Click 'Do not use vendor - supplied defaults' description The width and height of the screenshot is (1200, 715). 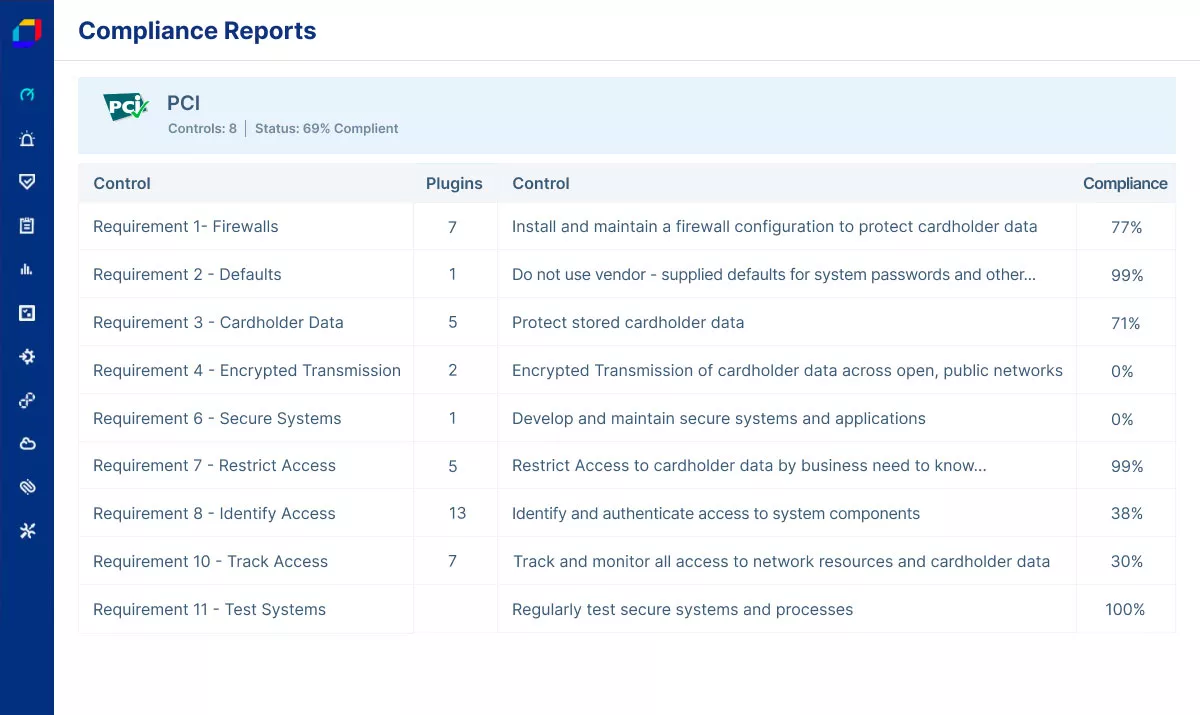coord(774,275)
